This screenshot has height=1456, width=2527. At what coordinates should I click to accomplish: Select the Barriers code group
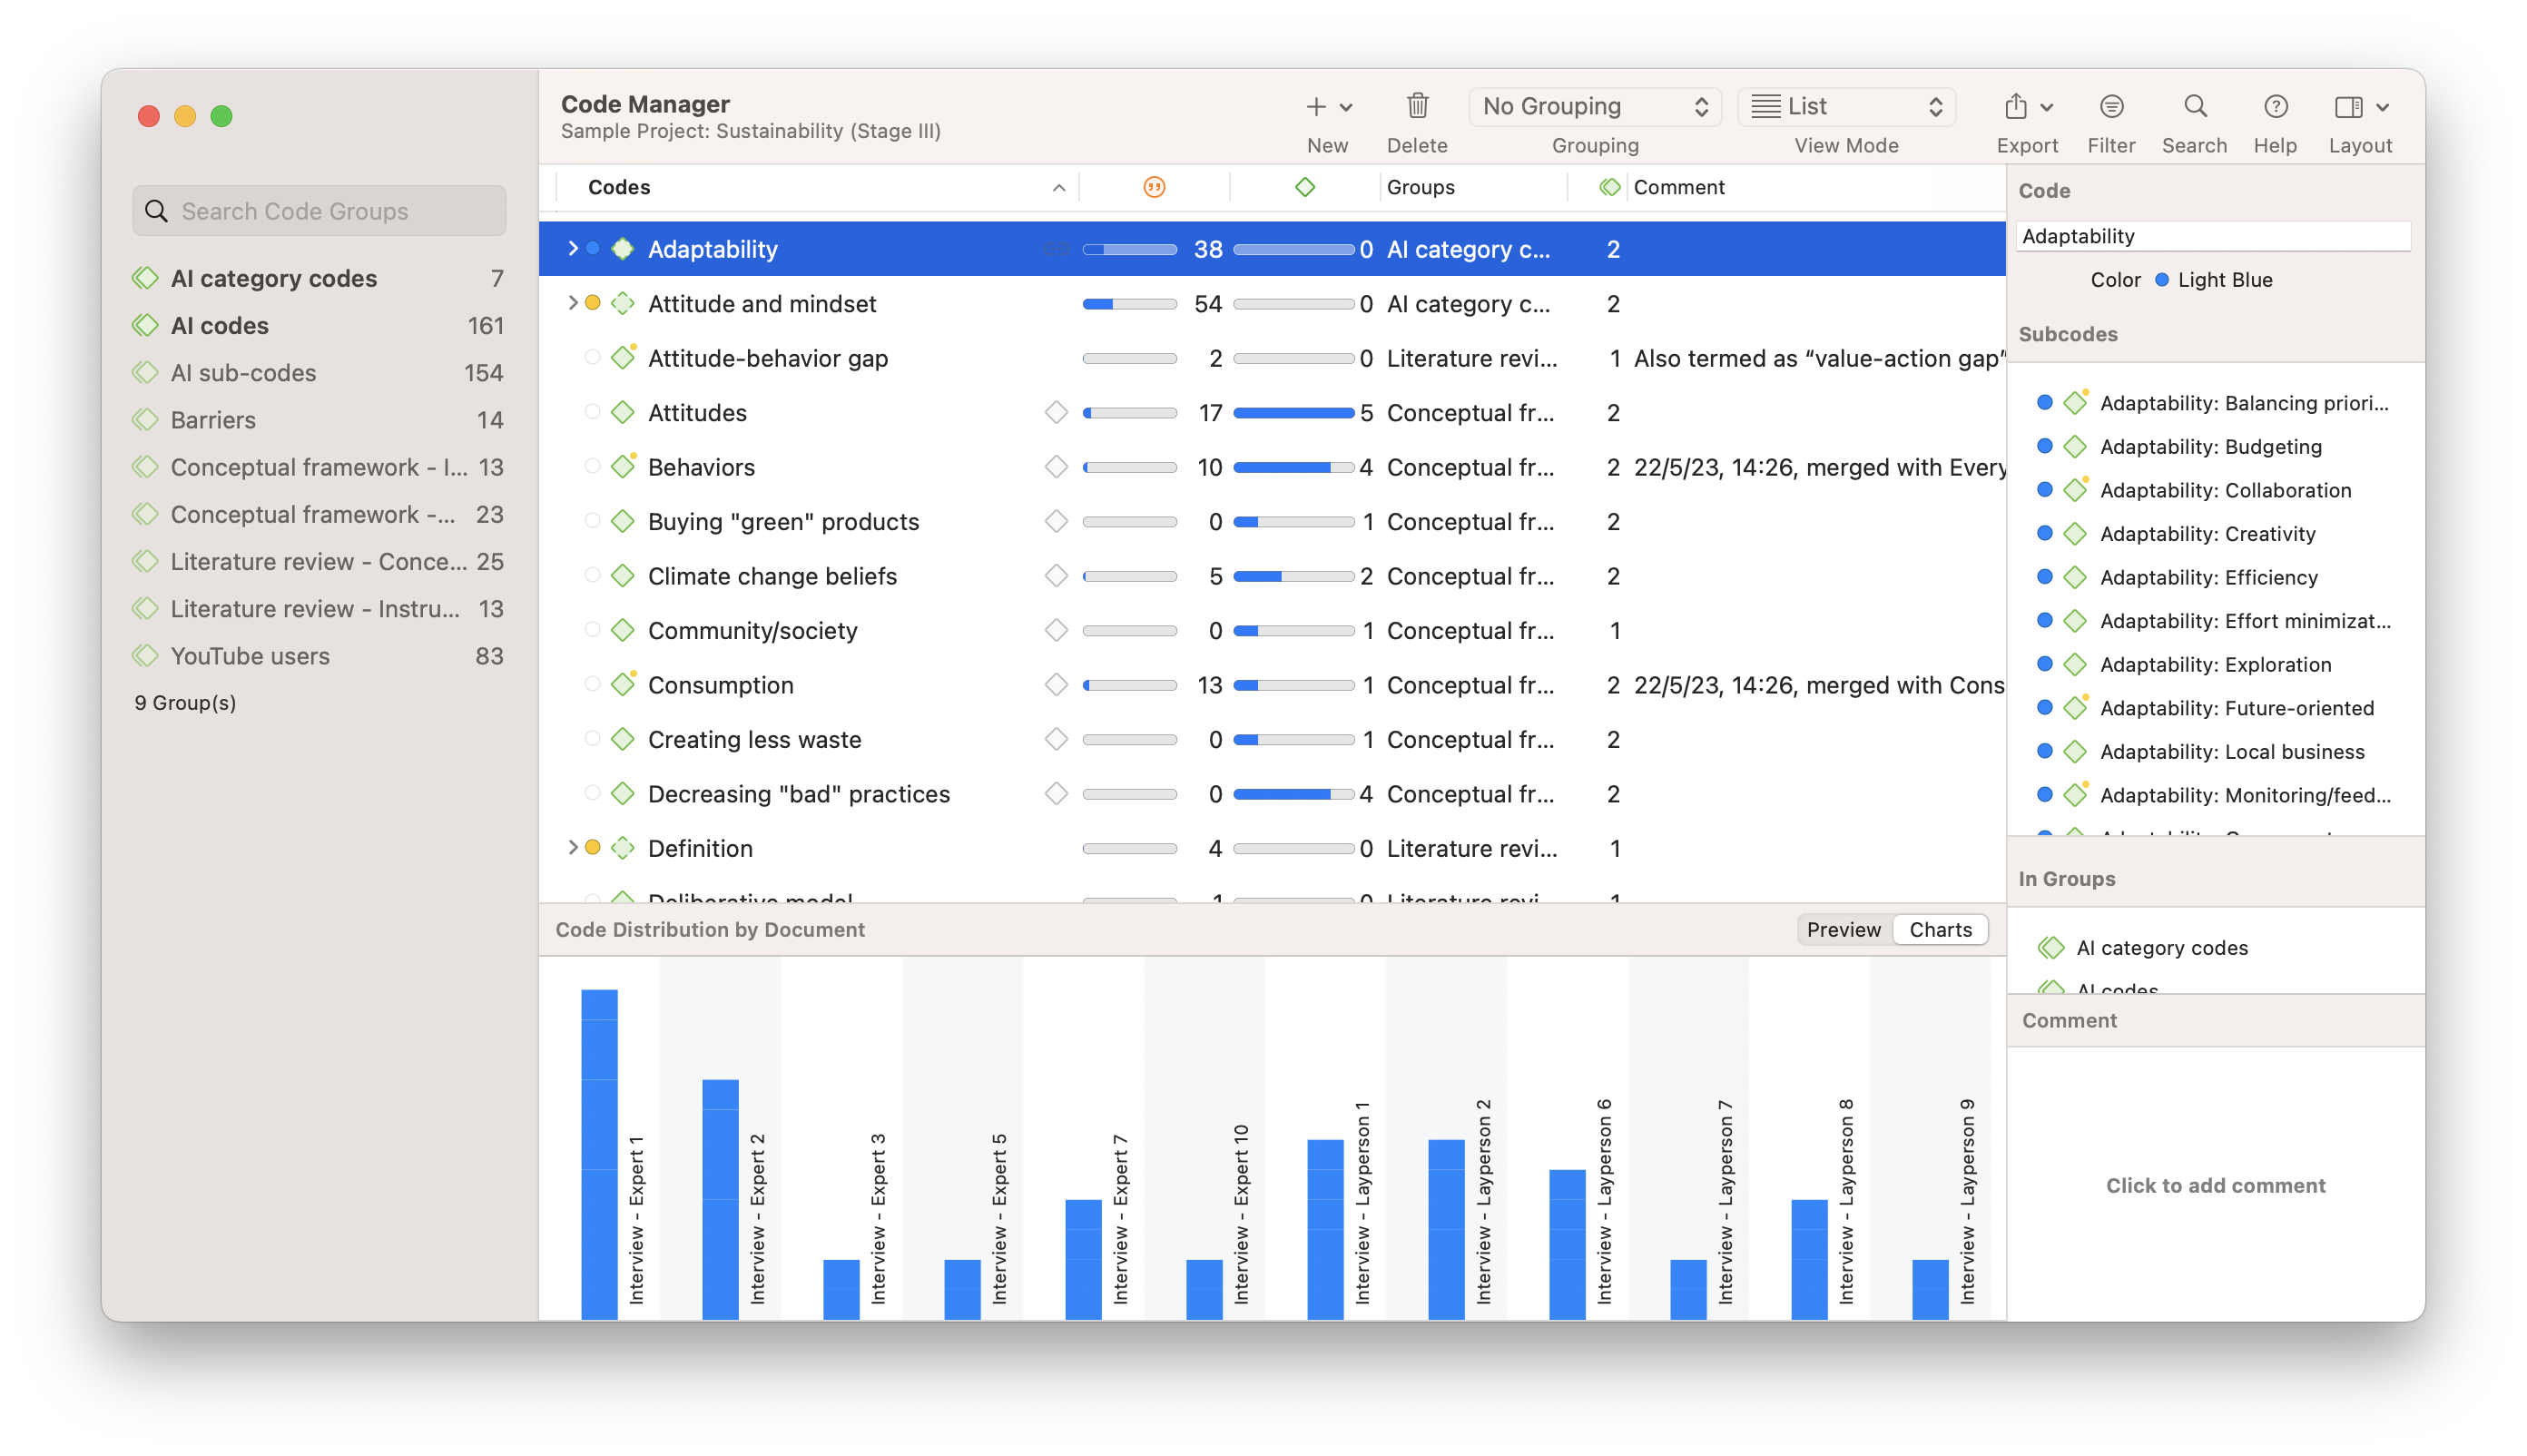tap(213, 420)
